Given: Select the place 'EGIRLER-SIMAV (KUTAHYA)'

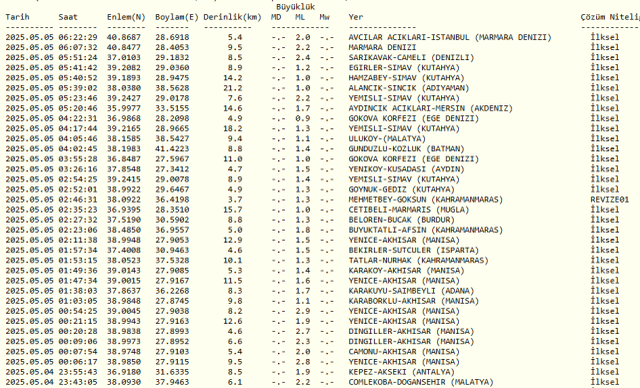Looking at the screenshot, I should tap(404, 68).
